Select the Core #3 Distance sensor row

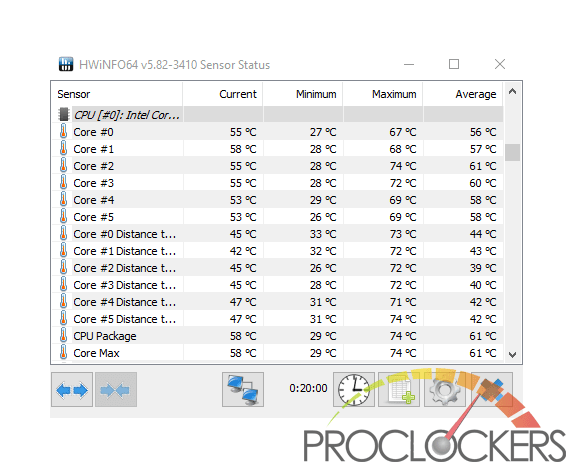click(277, 285)
